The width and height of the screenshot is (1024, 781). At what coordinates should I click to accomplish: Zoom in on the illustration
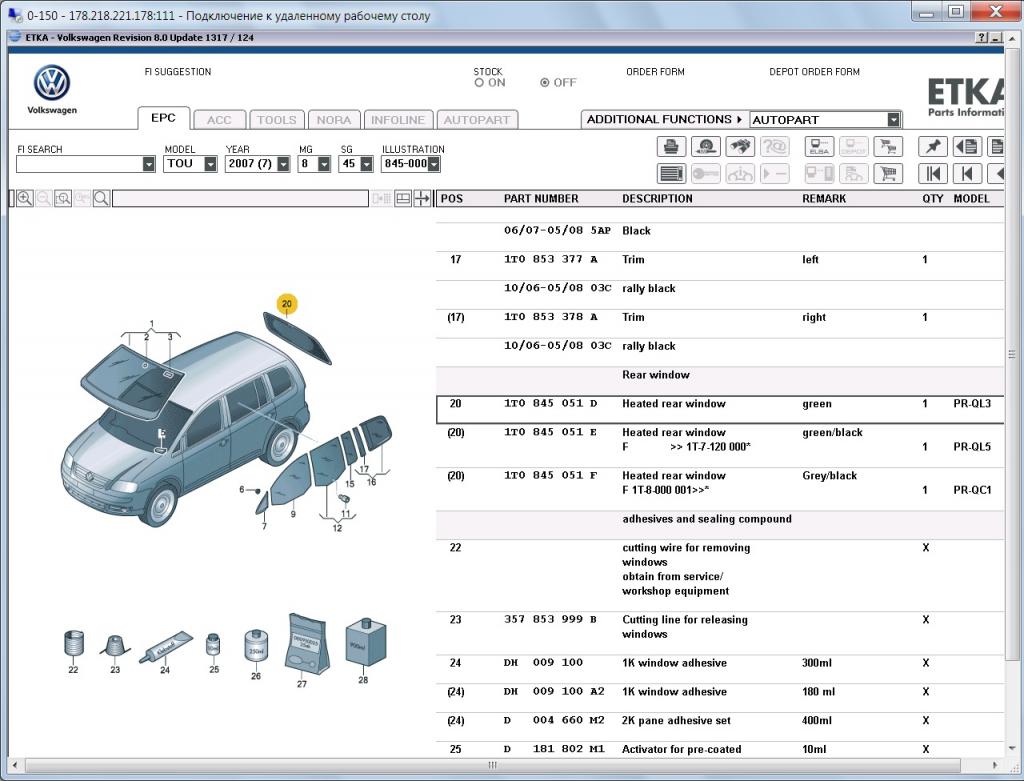click(x=25, y=199)
